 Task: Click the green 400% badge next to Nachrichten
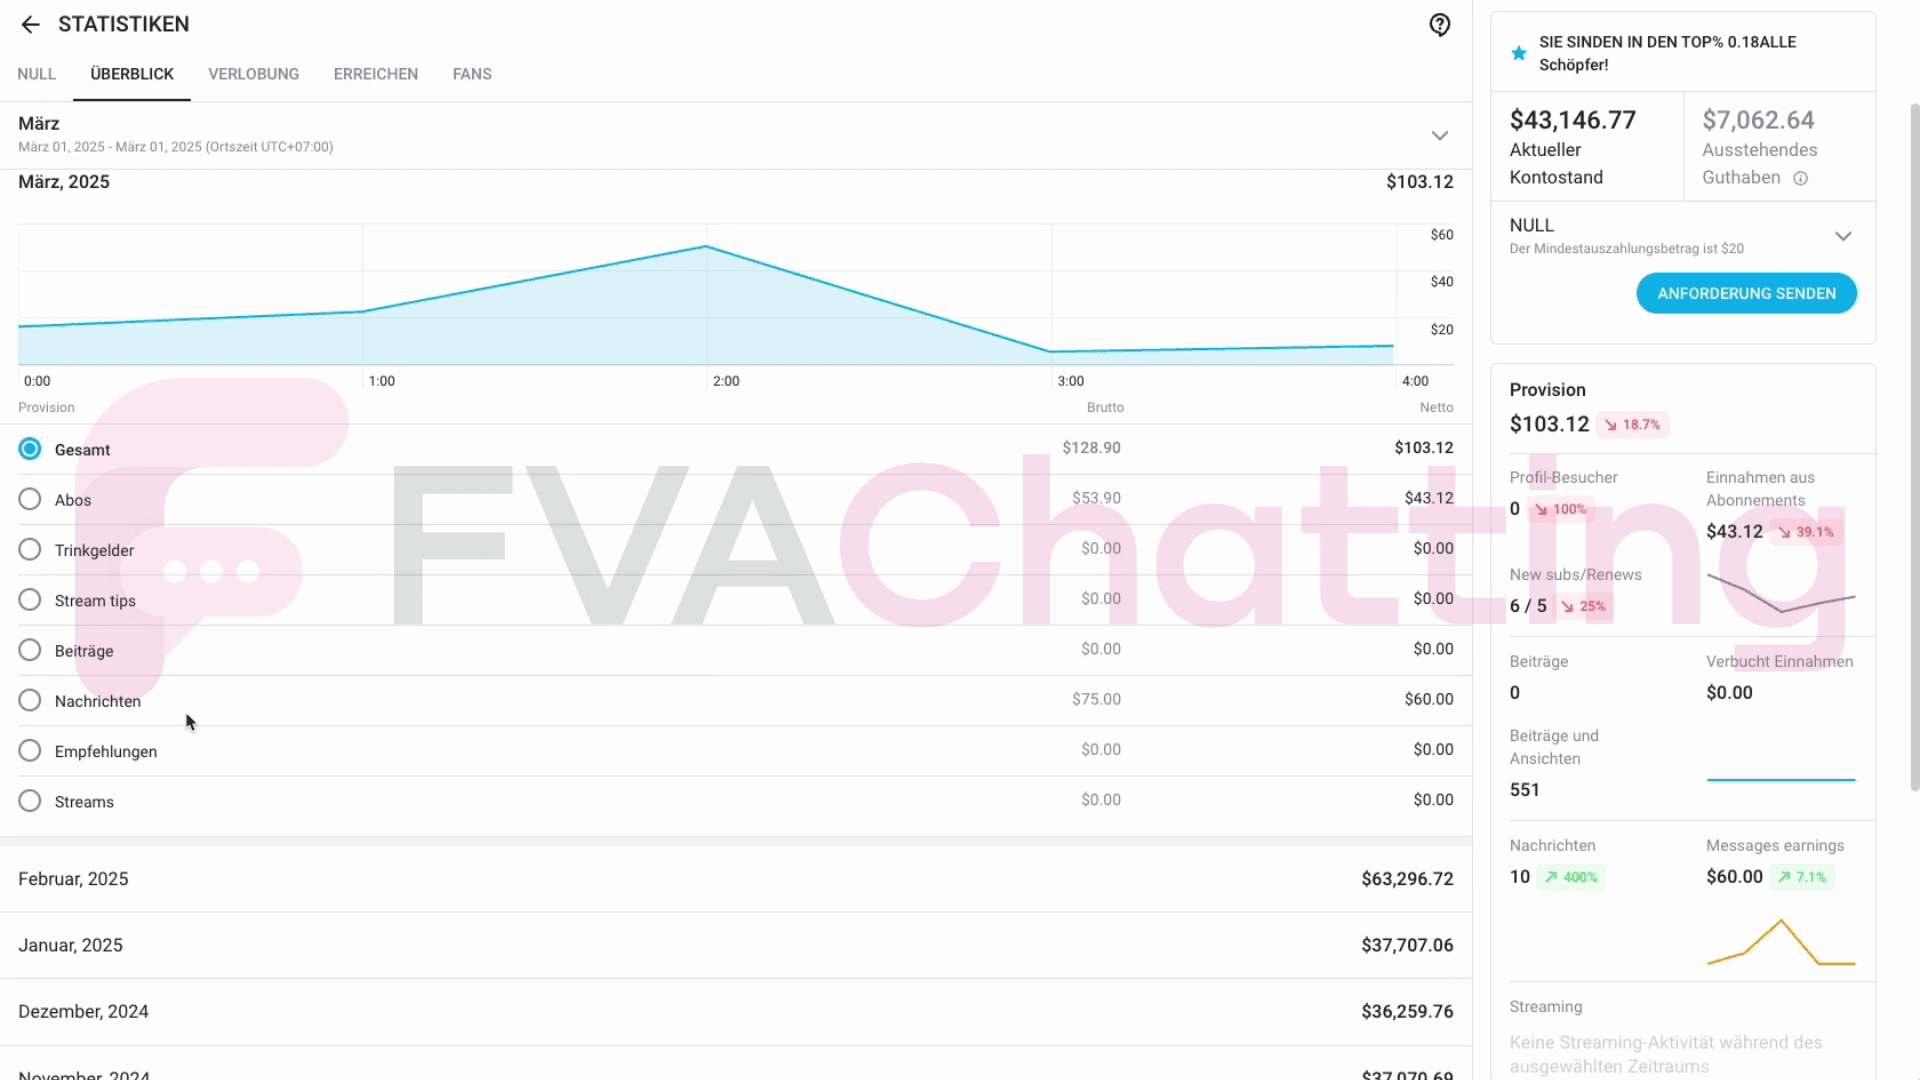point(1571,877)
